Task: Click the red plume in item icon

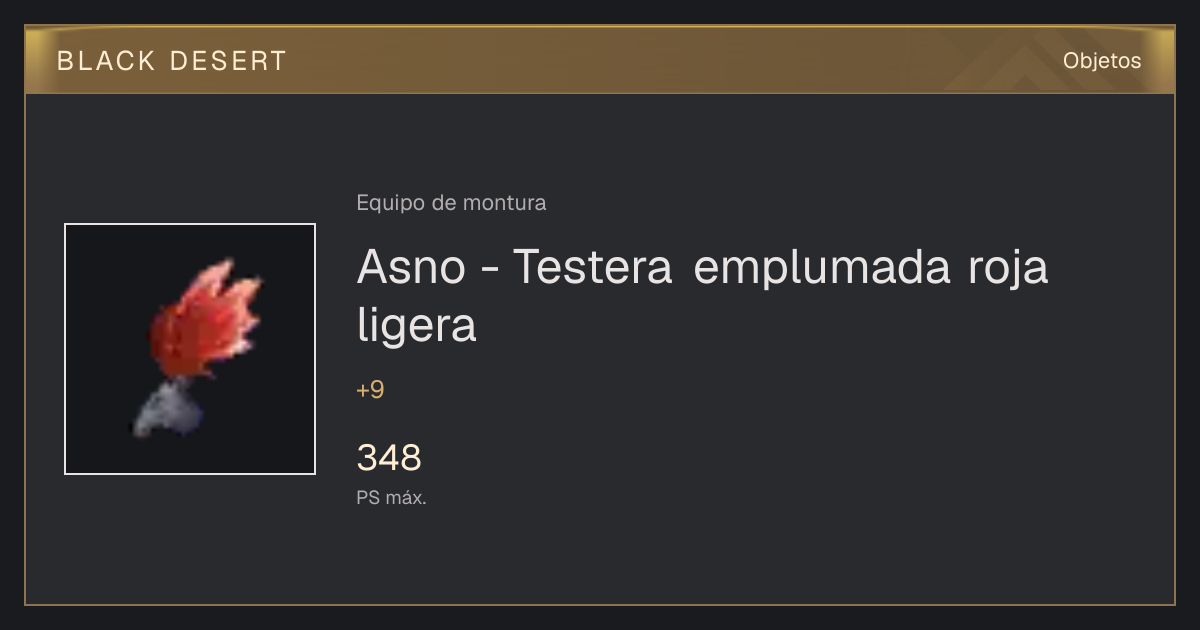Action: [205, 318]
